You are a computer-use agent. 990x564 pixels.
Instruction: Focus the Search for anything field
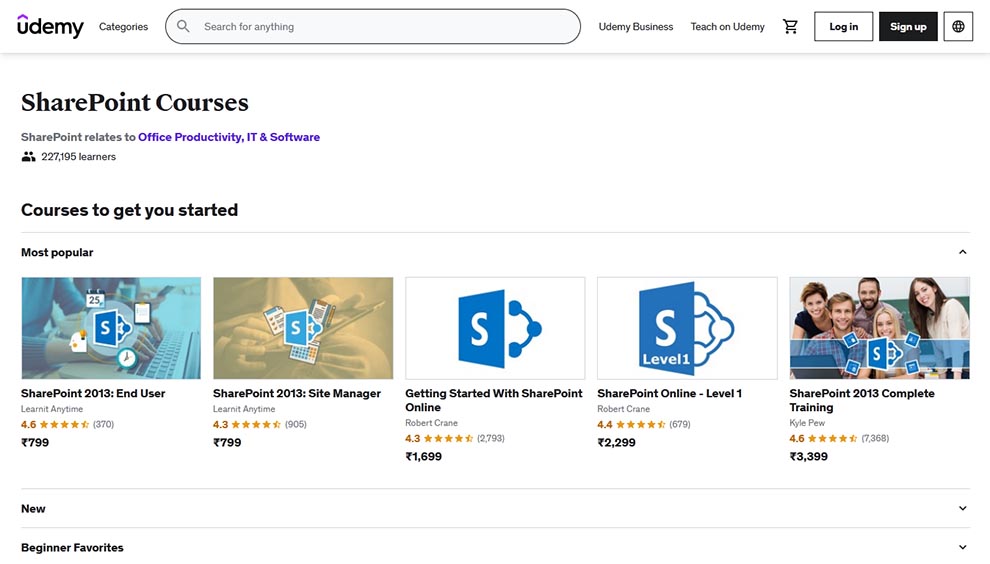pyautogui.click(x=373, y=27)
